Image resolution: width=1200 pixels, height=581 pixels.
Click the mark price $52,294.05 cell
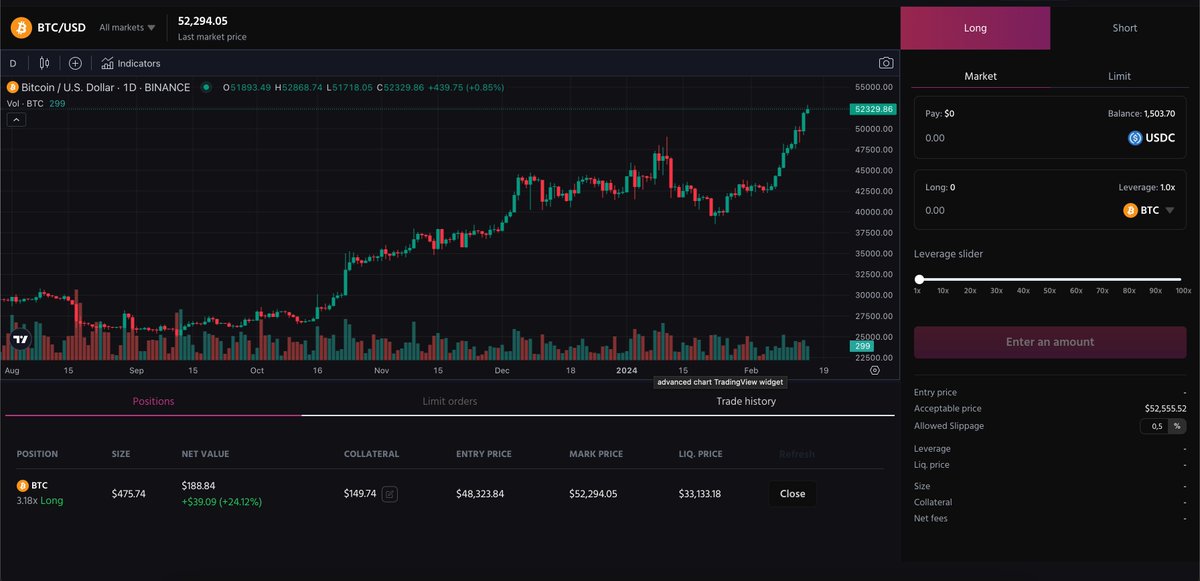tap(595, 493)
